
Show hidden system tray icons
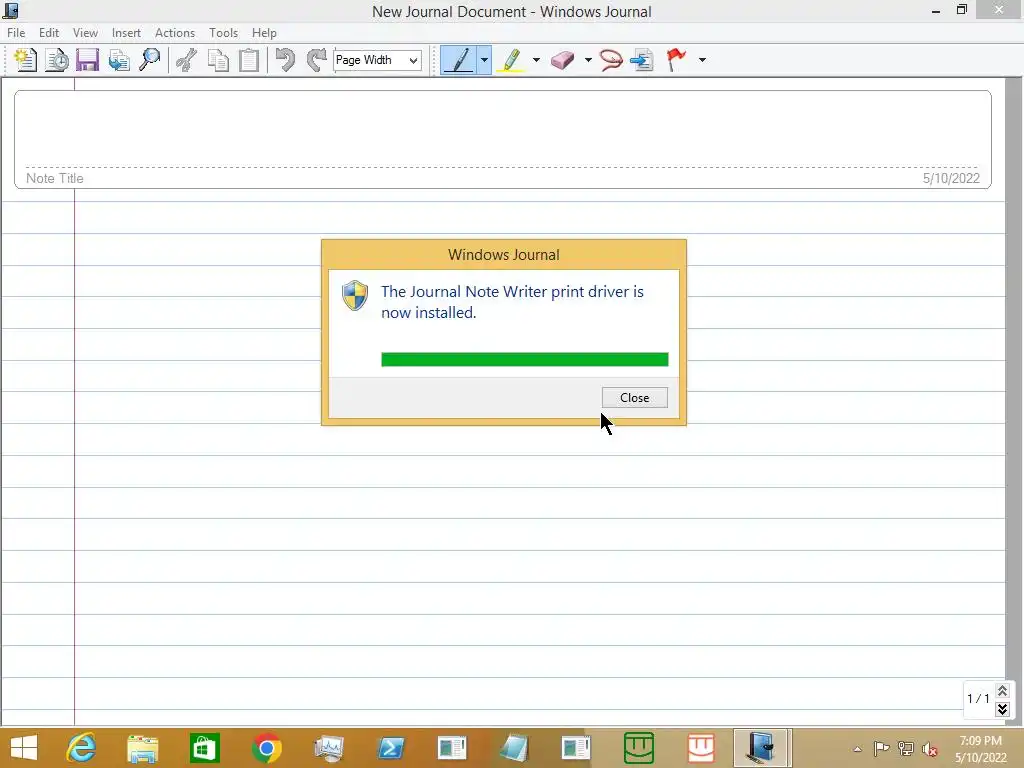(x=857, y=749)
